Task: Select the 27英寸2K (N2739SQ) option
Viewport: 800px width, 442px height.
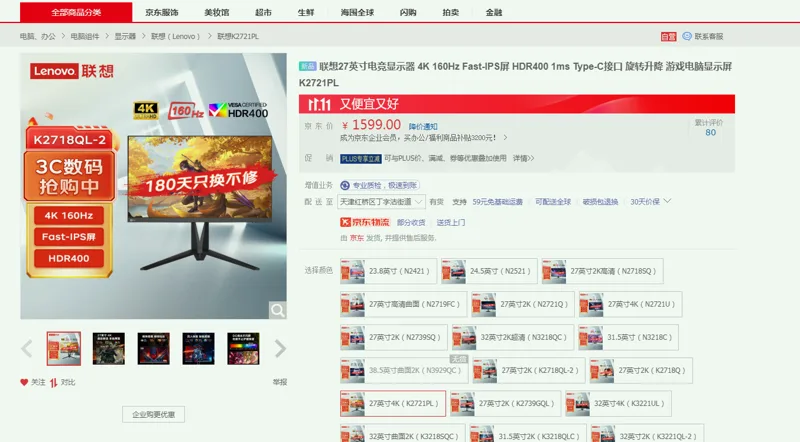Action: click(394, 337)
